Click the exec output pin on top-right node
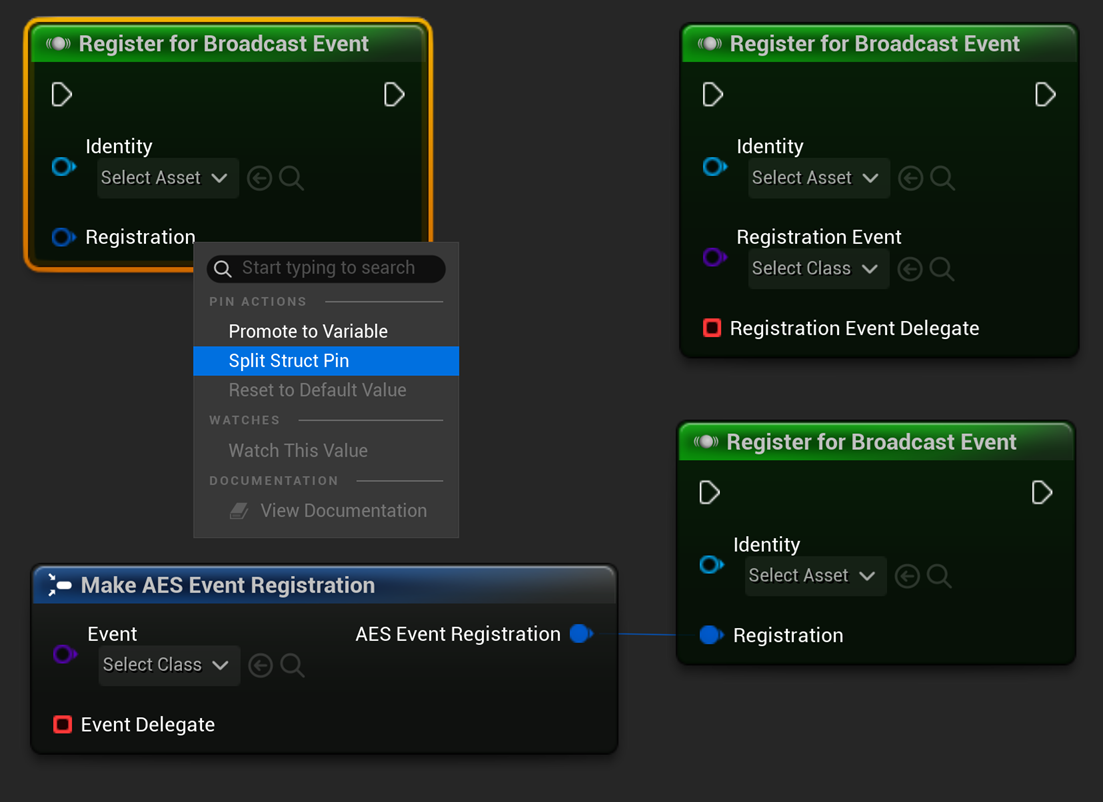1103x802 pixels. pyautogui.click(x=1045, y=94)
